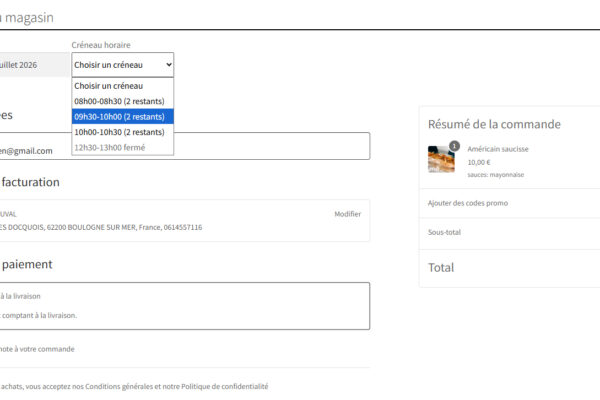The image size is (600, 400).
Task: Click the quantity badge on product image
Action: pyautogui.click(x=454, y=146)
